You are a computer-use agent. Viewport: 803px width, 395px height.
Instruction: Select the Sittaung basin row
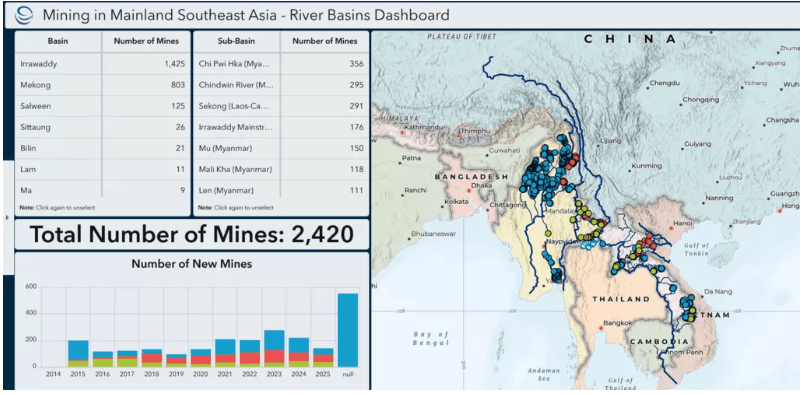pyautogui.click(x=102, y=127)
